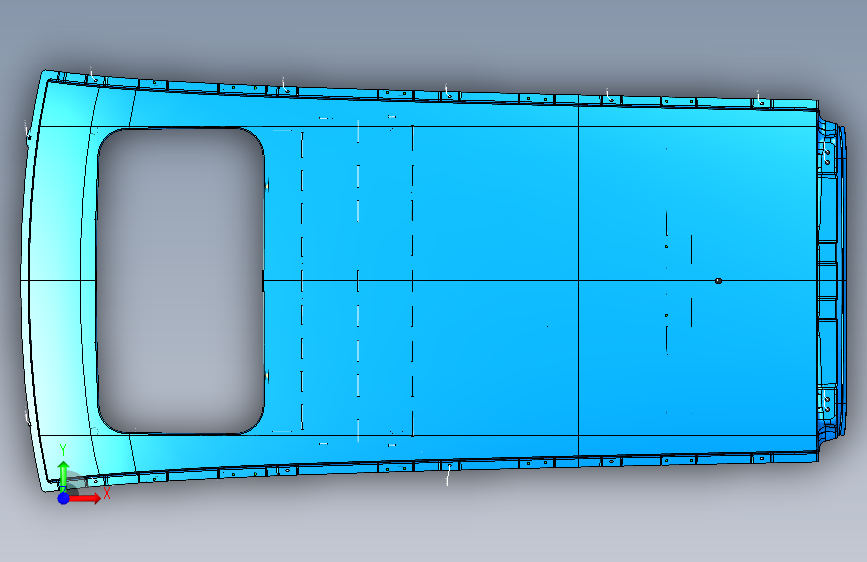Screen dimensions: 867x562
Task: Click the blue Z axis ball of the triad
Action: 63,498
